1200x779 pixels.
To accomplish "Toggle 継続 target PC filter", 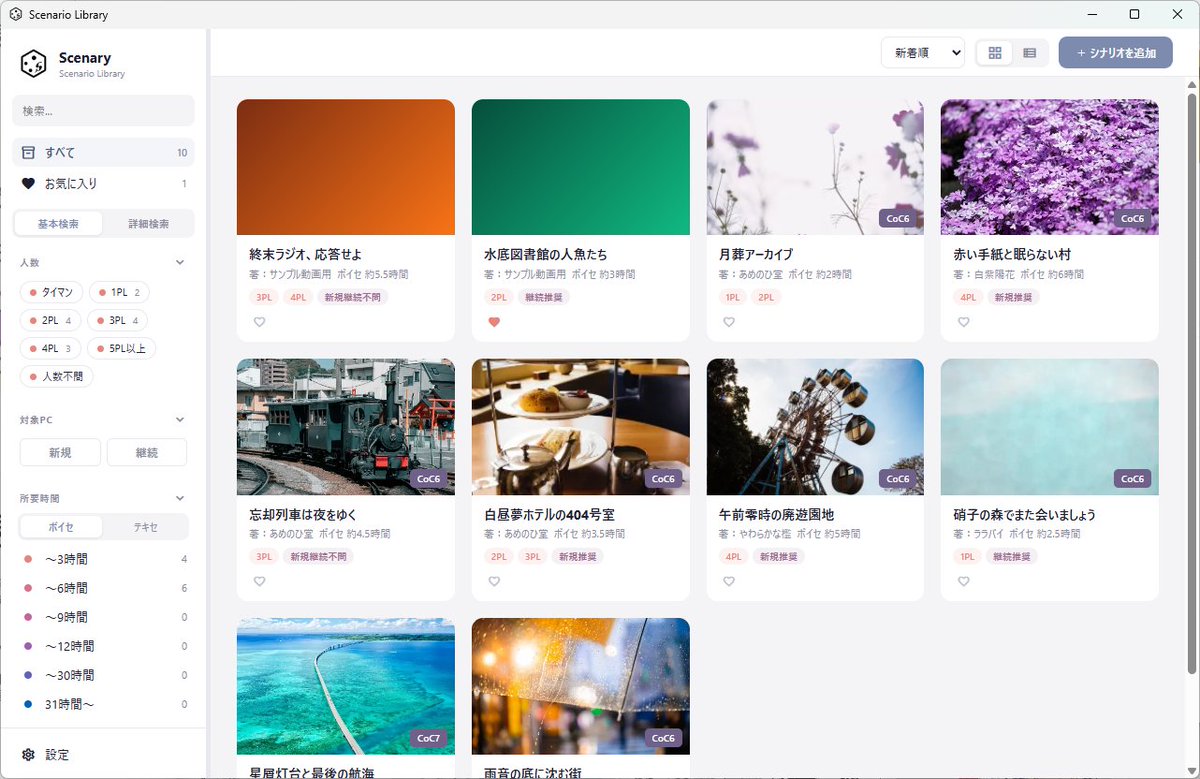I will [x=147, y=452].
